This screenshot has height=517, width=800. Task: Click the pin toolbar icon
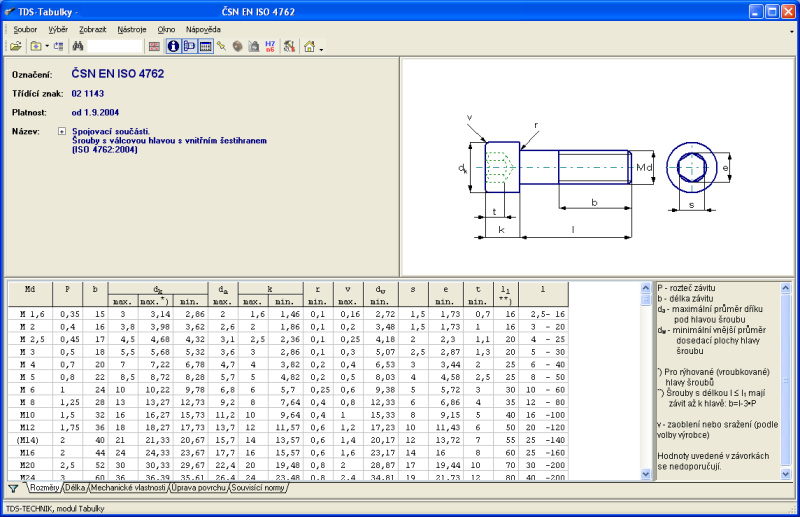click(x=221, y=46)
